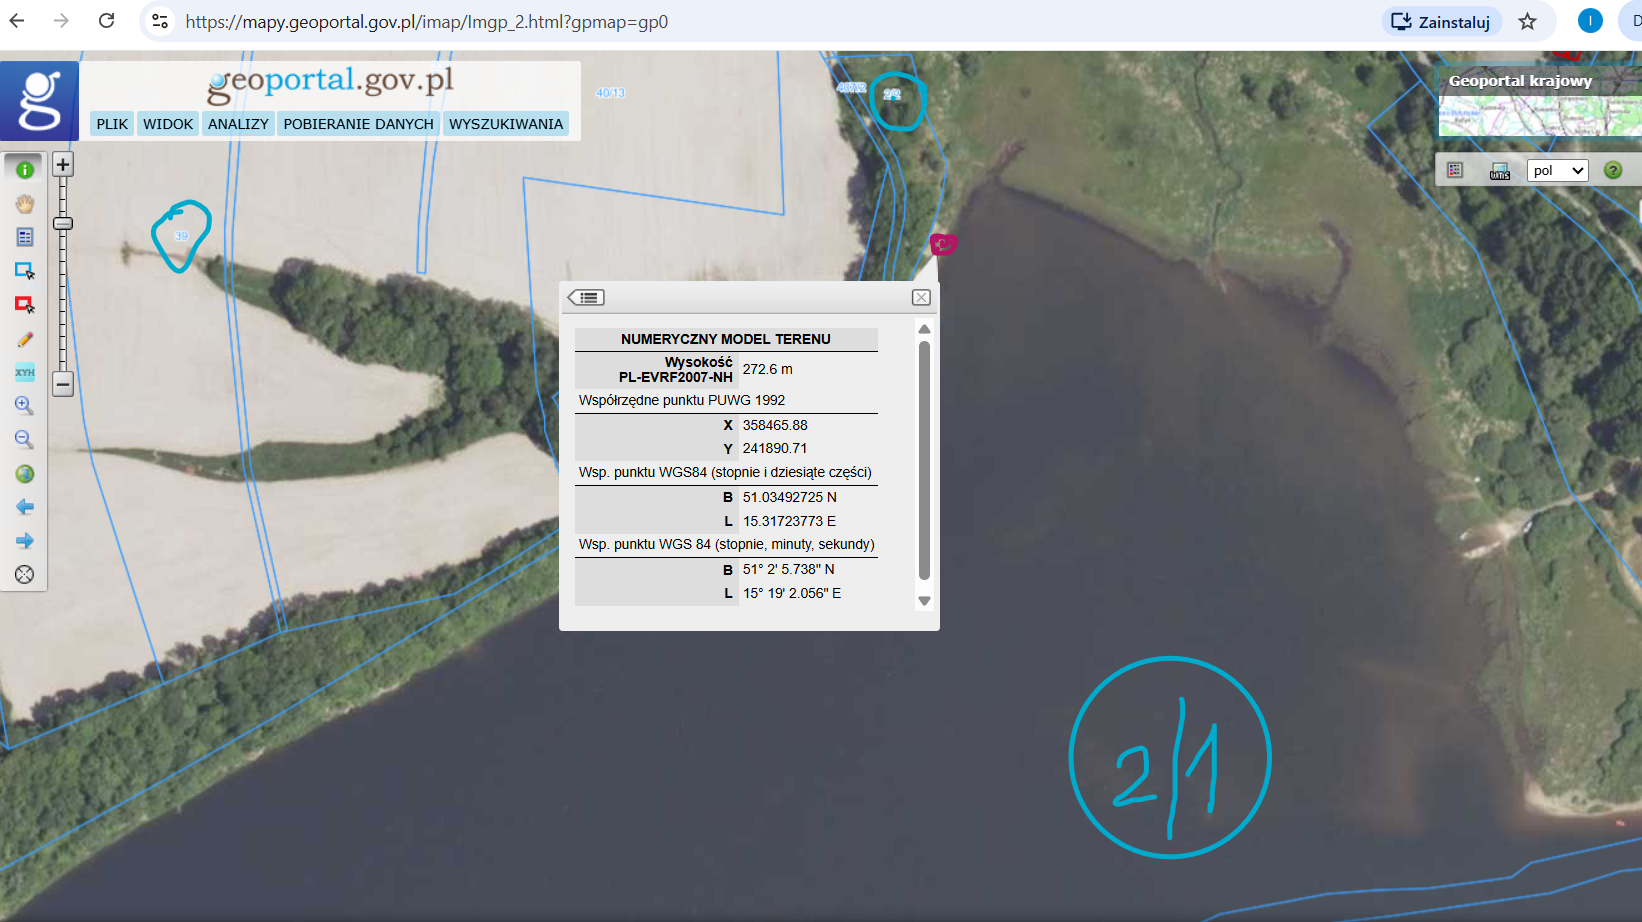Activate the hand pan tool
The image size is (1642, 922).
pos(25,203)
